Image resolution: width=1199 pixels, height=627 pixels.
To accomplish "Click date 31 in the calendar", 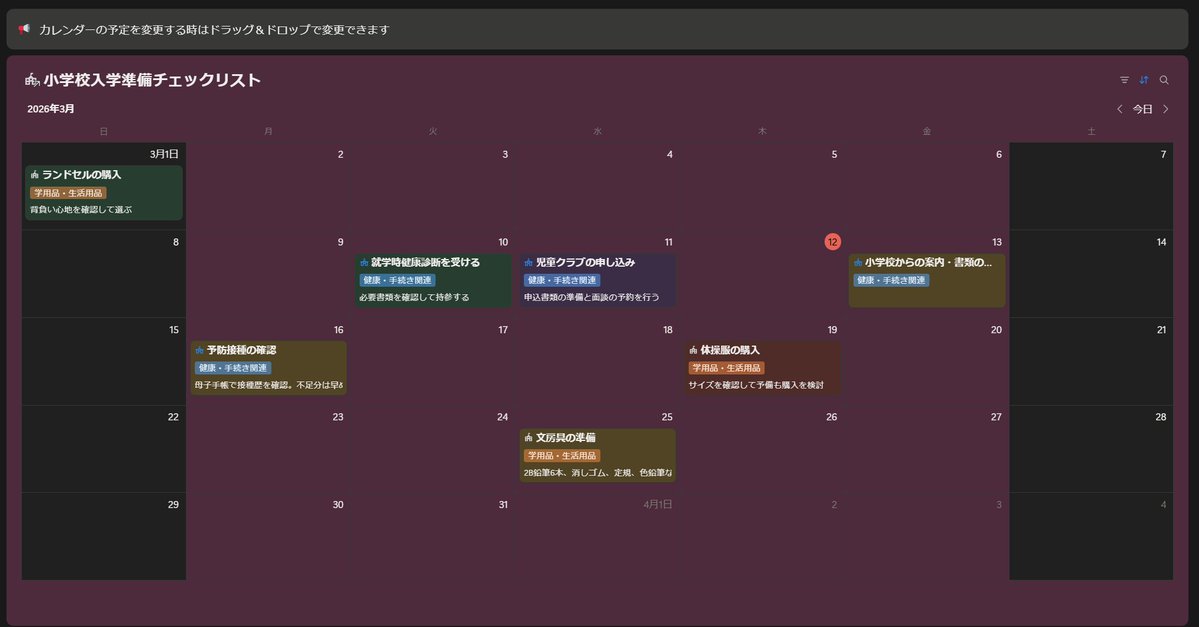I will [x=502, y=505].
